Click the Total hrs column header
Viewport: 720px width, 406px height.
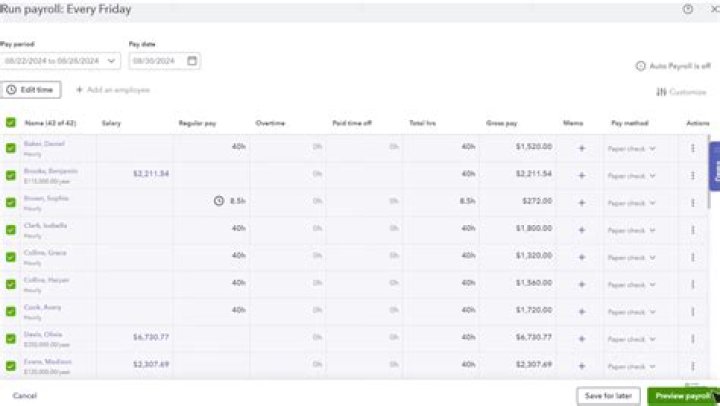tap(422, 123)
